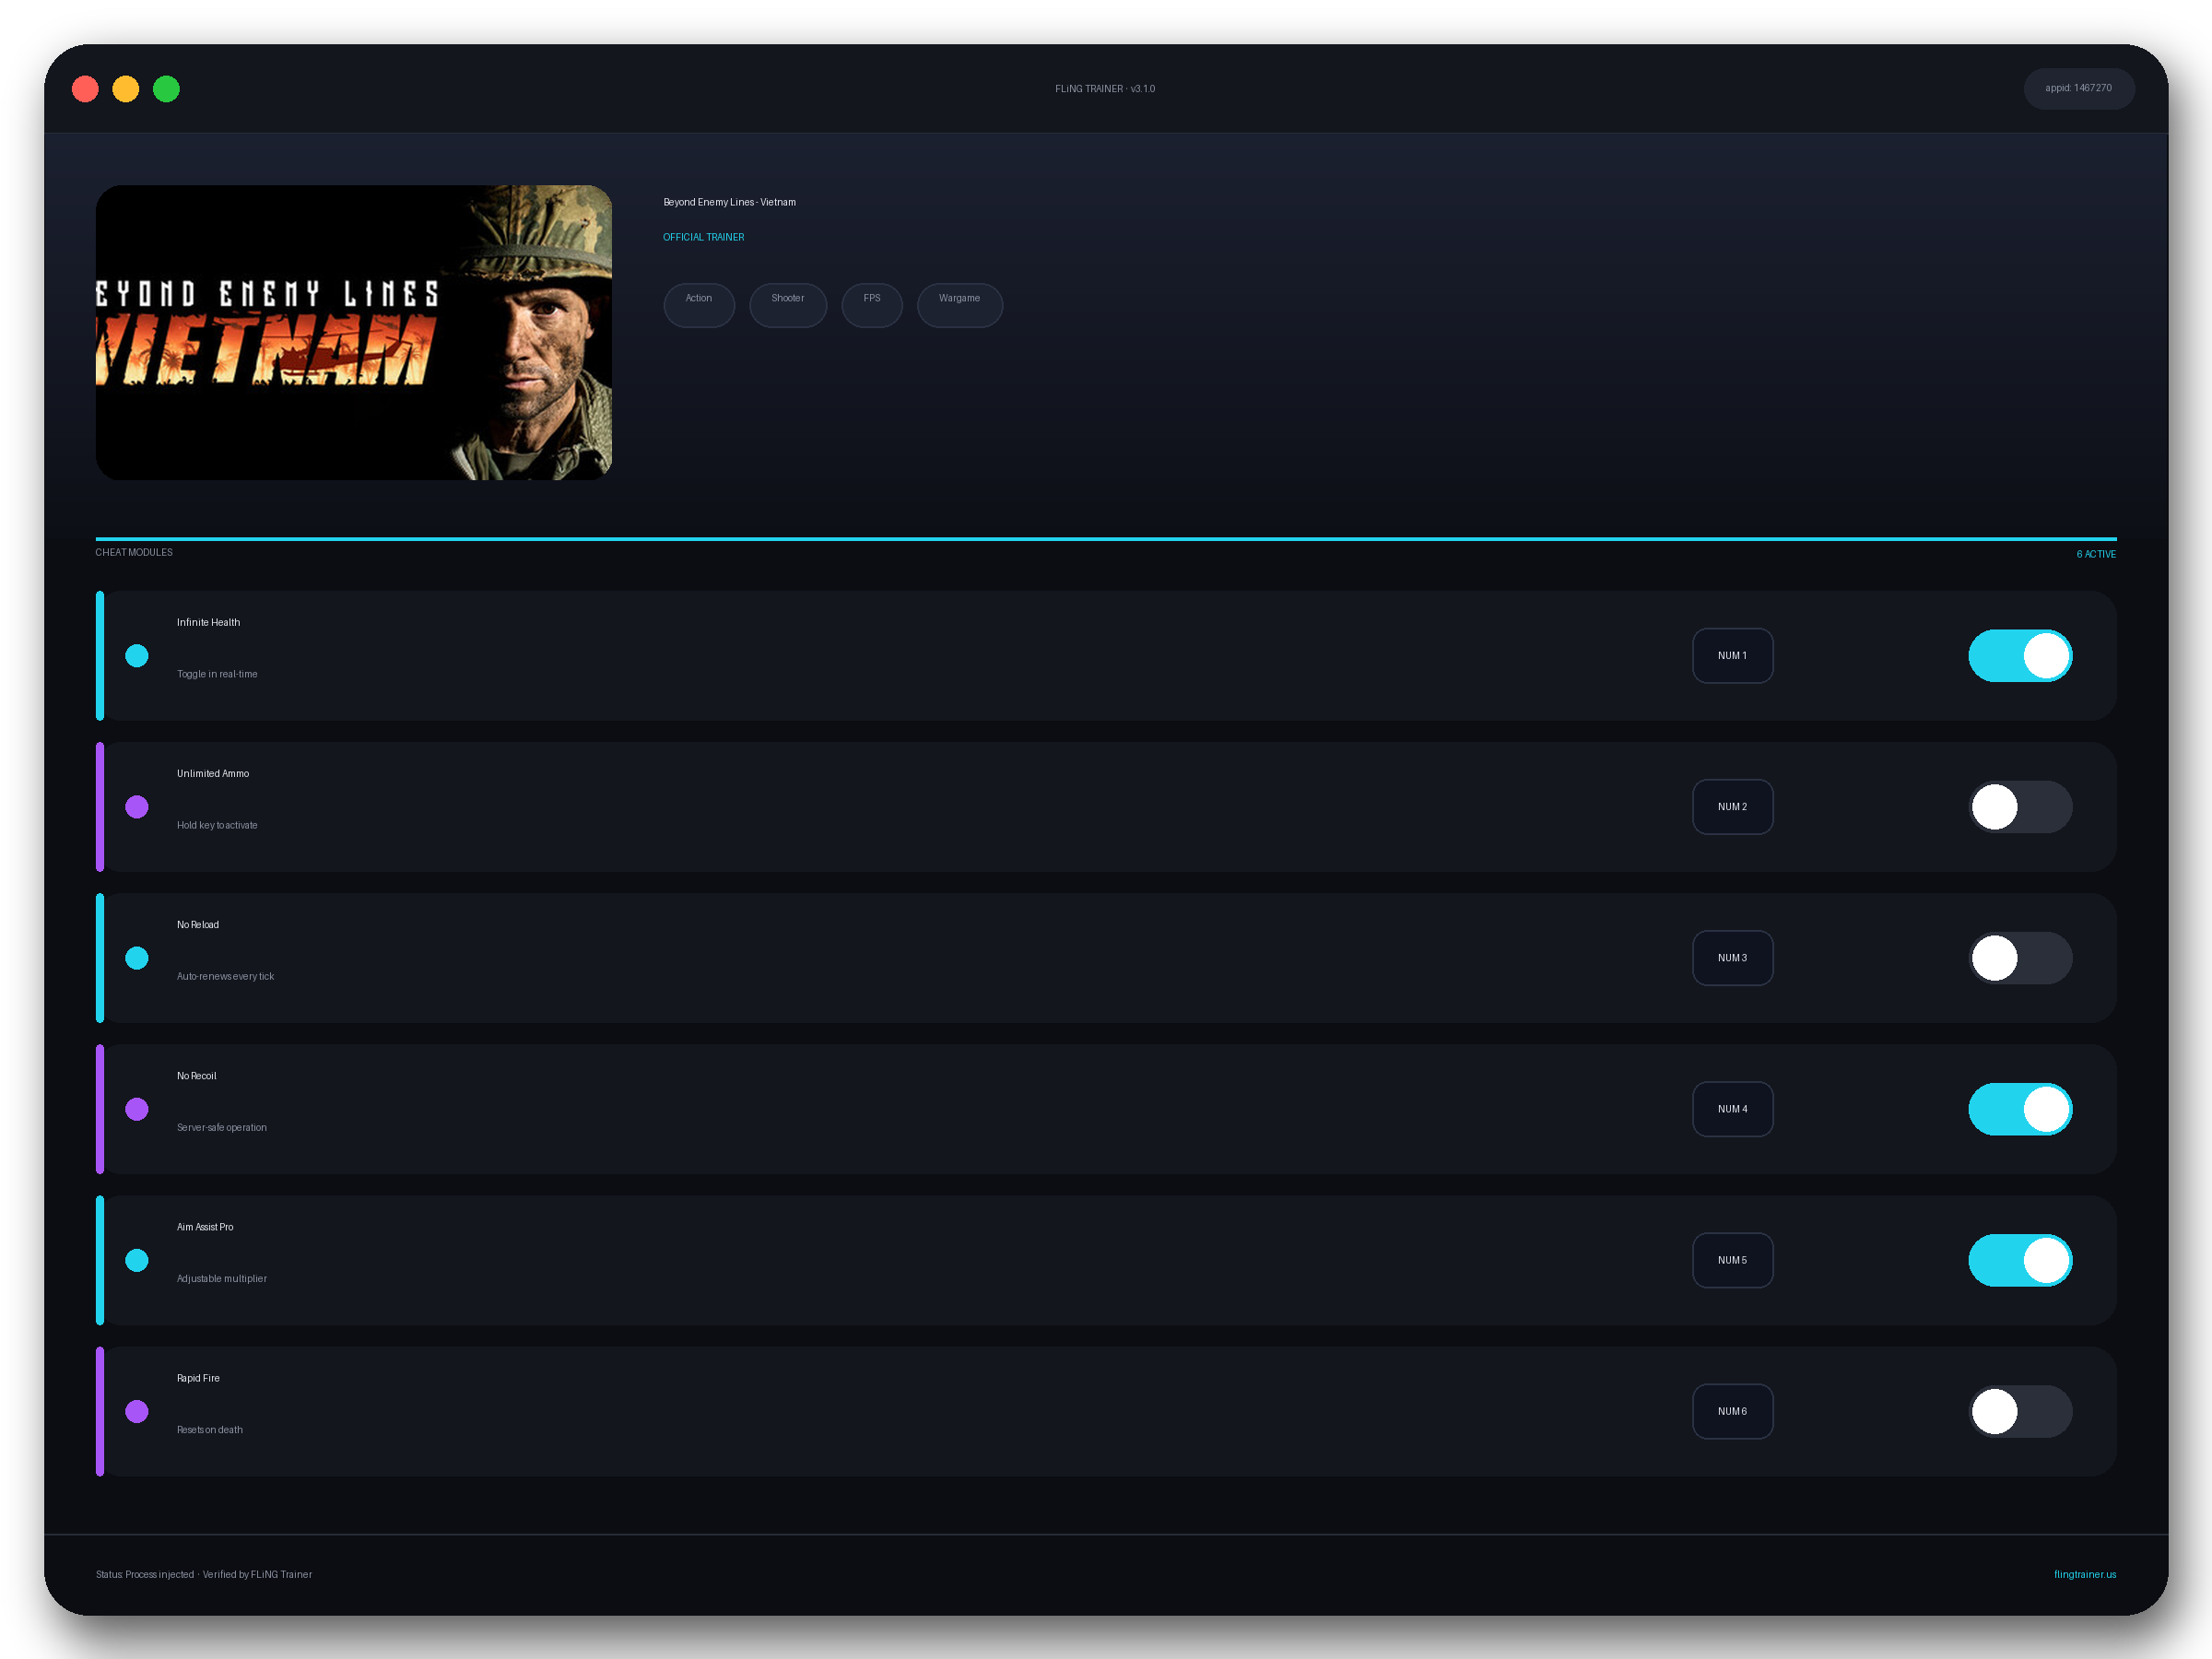
Task: Click the OFFICIAL TRAINER label
Action: pyautogui.click(x=704, y=237)
